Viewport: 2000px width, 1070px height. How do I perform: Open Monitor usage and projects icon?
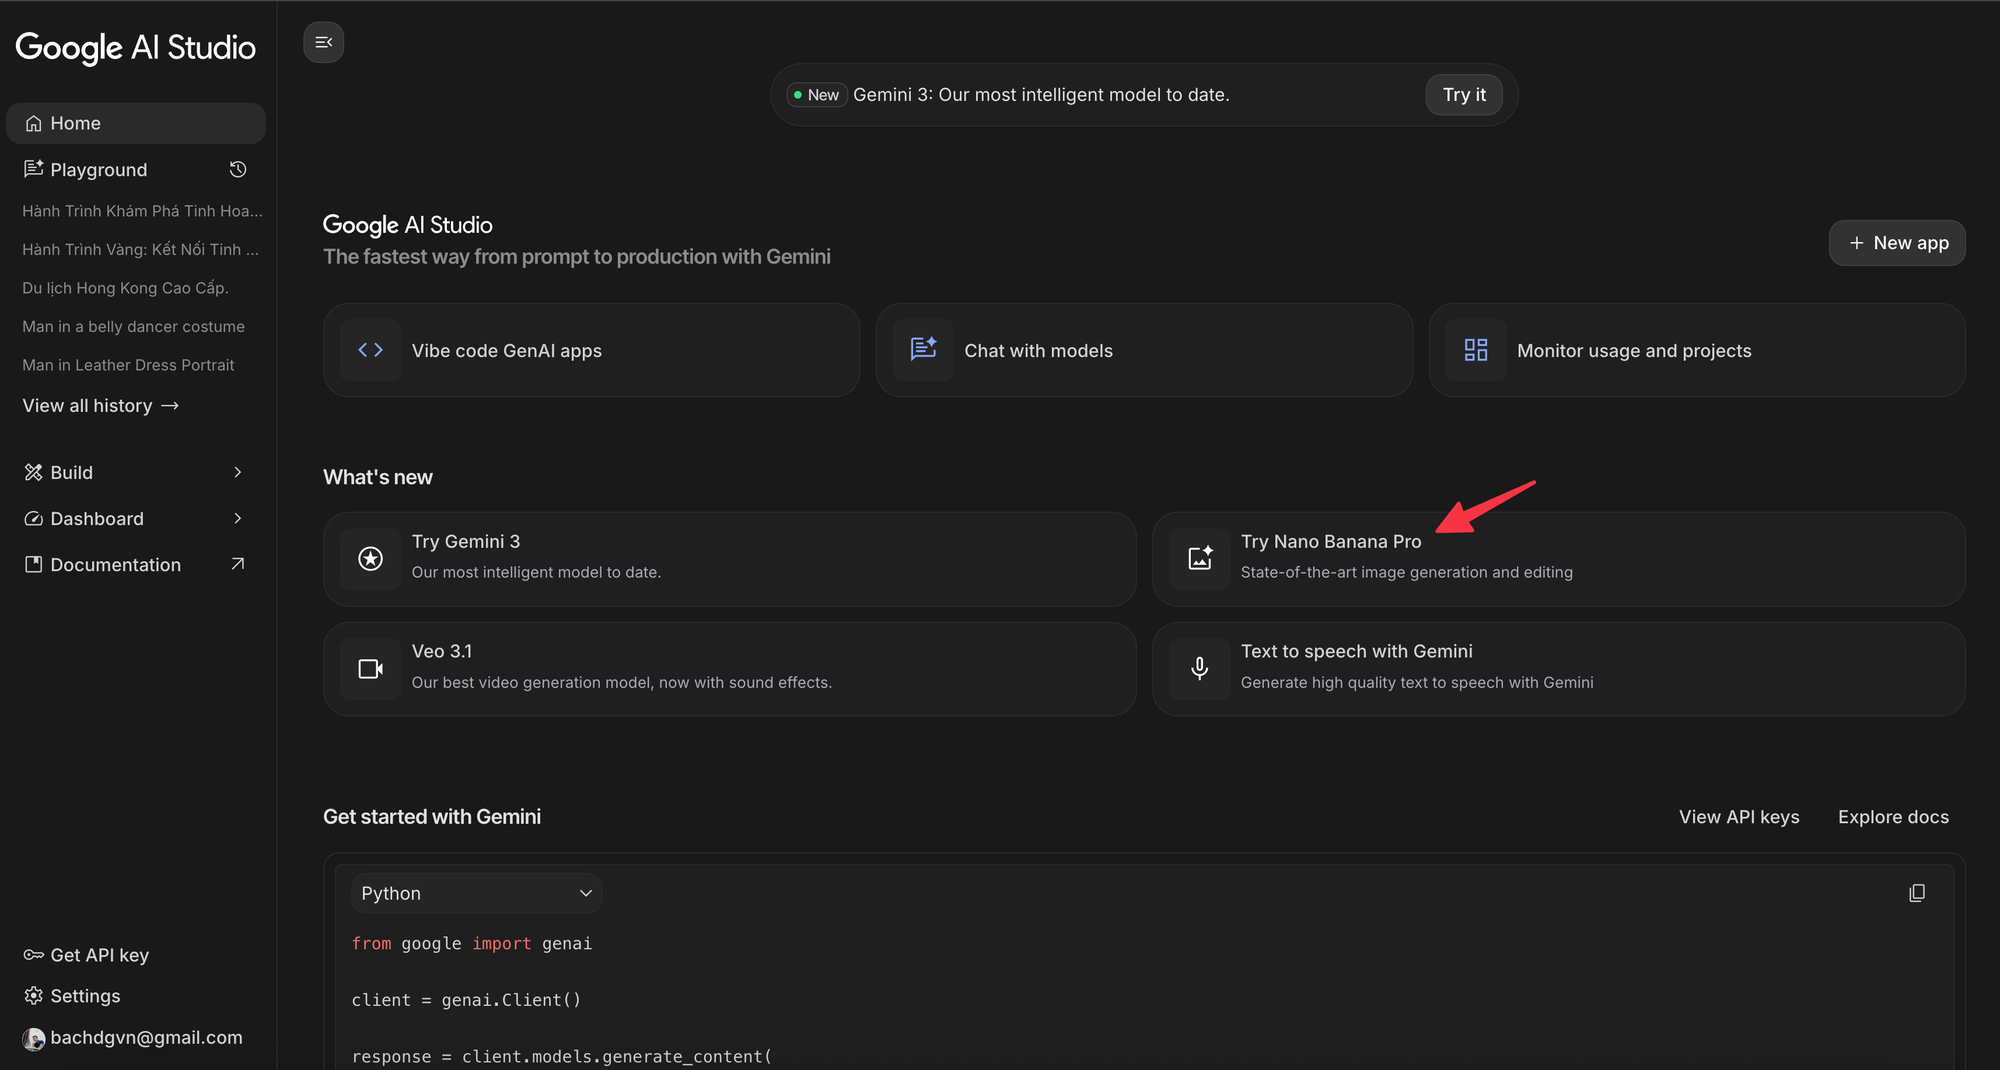1476,350
